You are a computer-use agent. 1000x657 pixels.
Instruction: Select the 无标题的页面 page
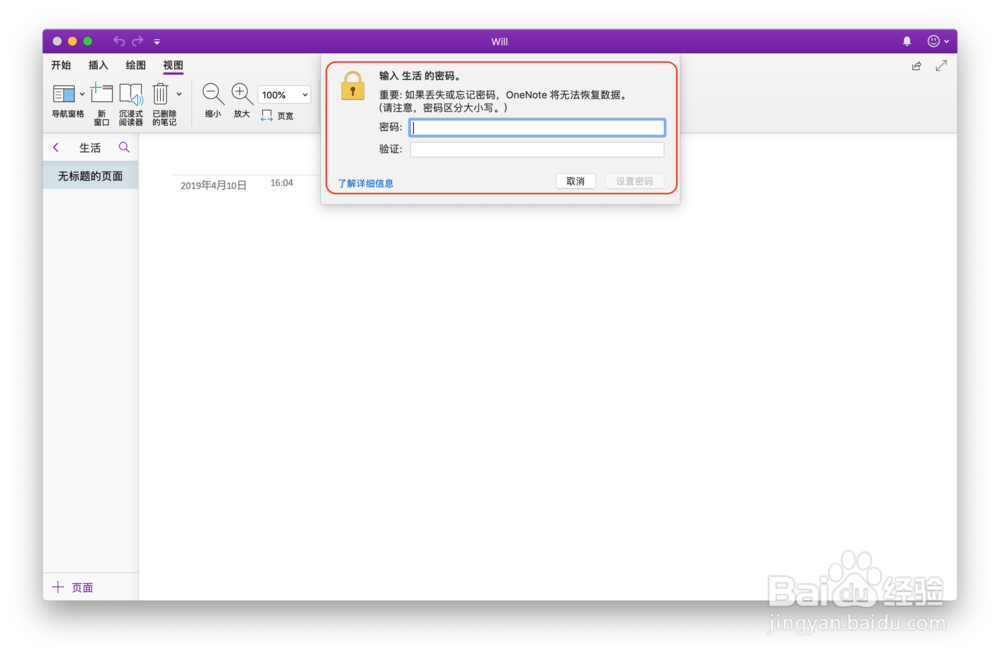(x=91, y=176)
